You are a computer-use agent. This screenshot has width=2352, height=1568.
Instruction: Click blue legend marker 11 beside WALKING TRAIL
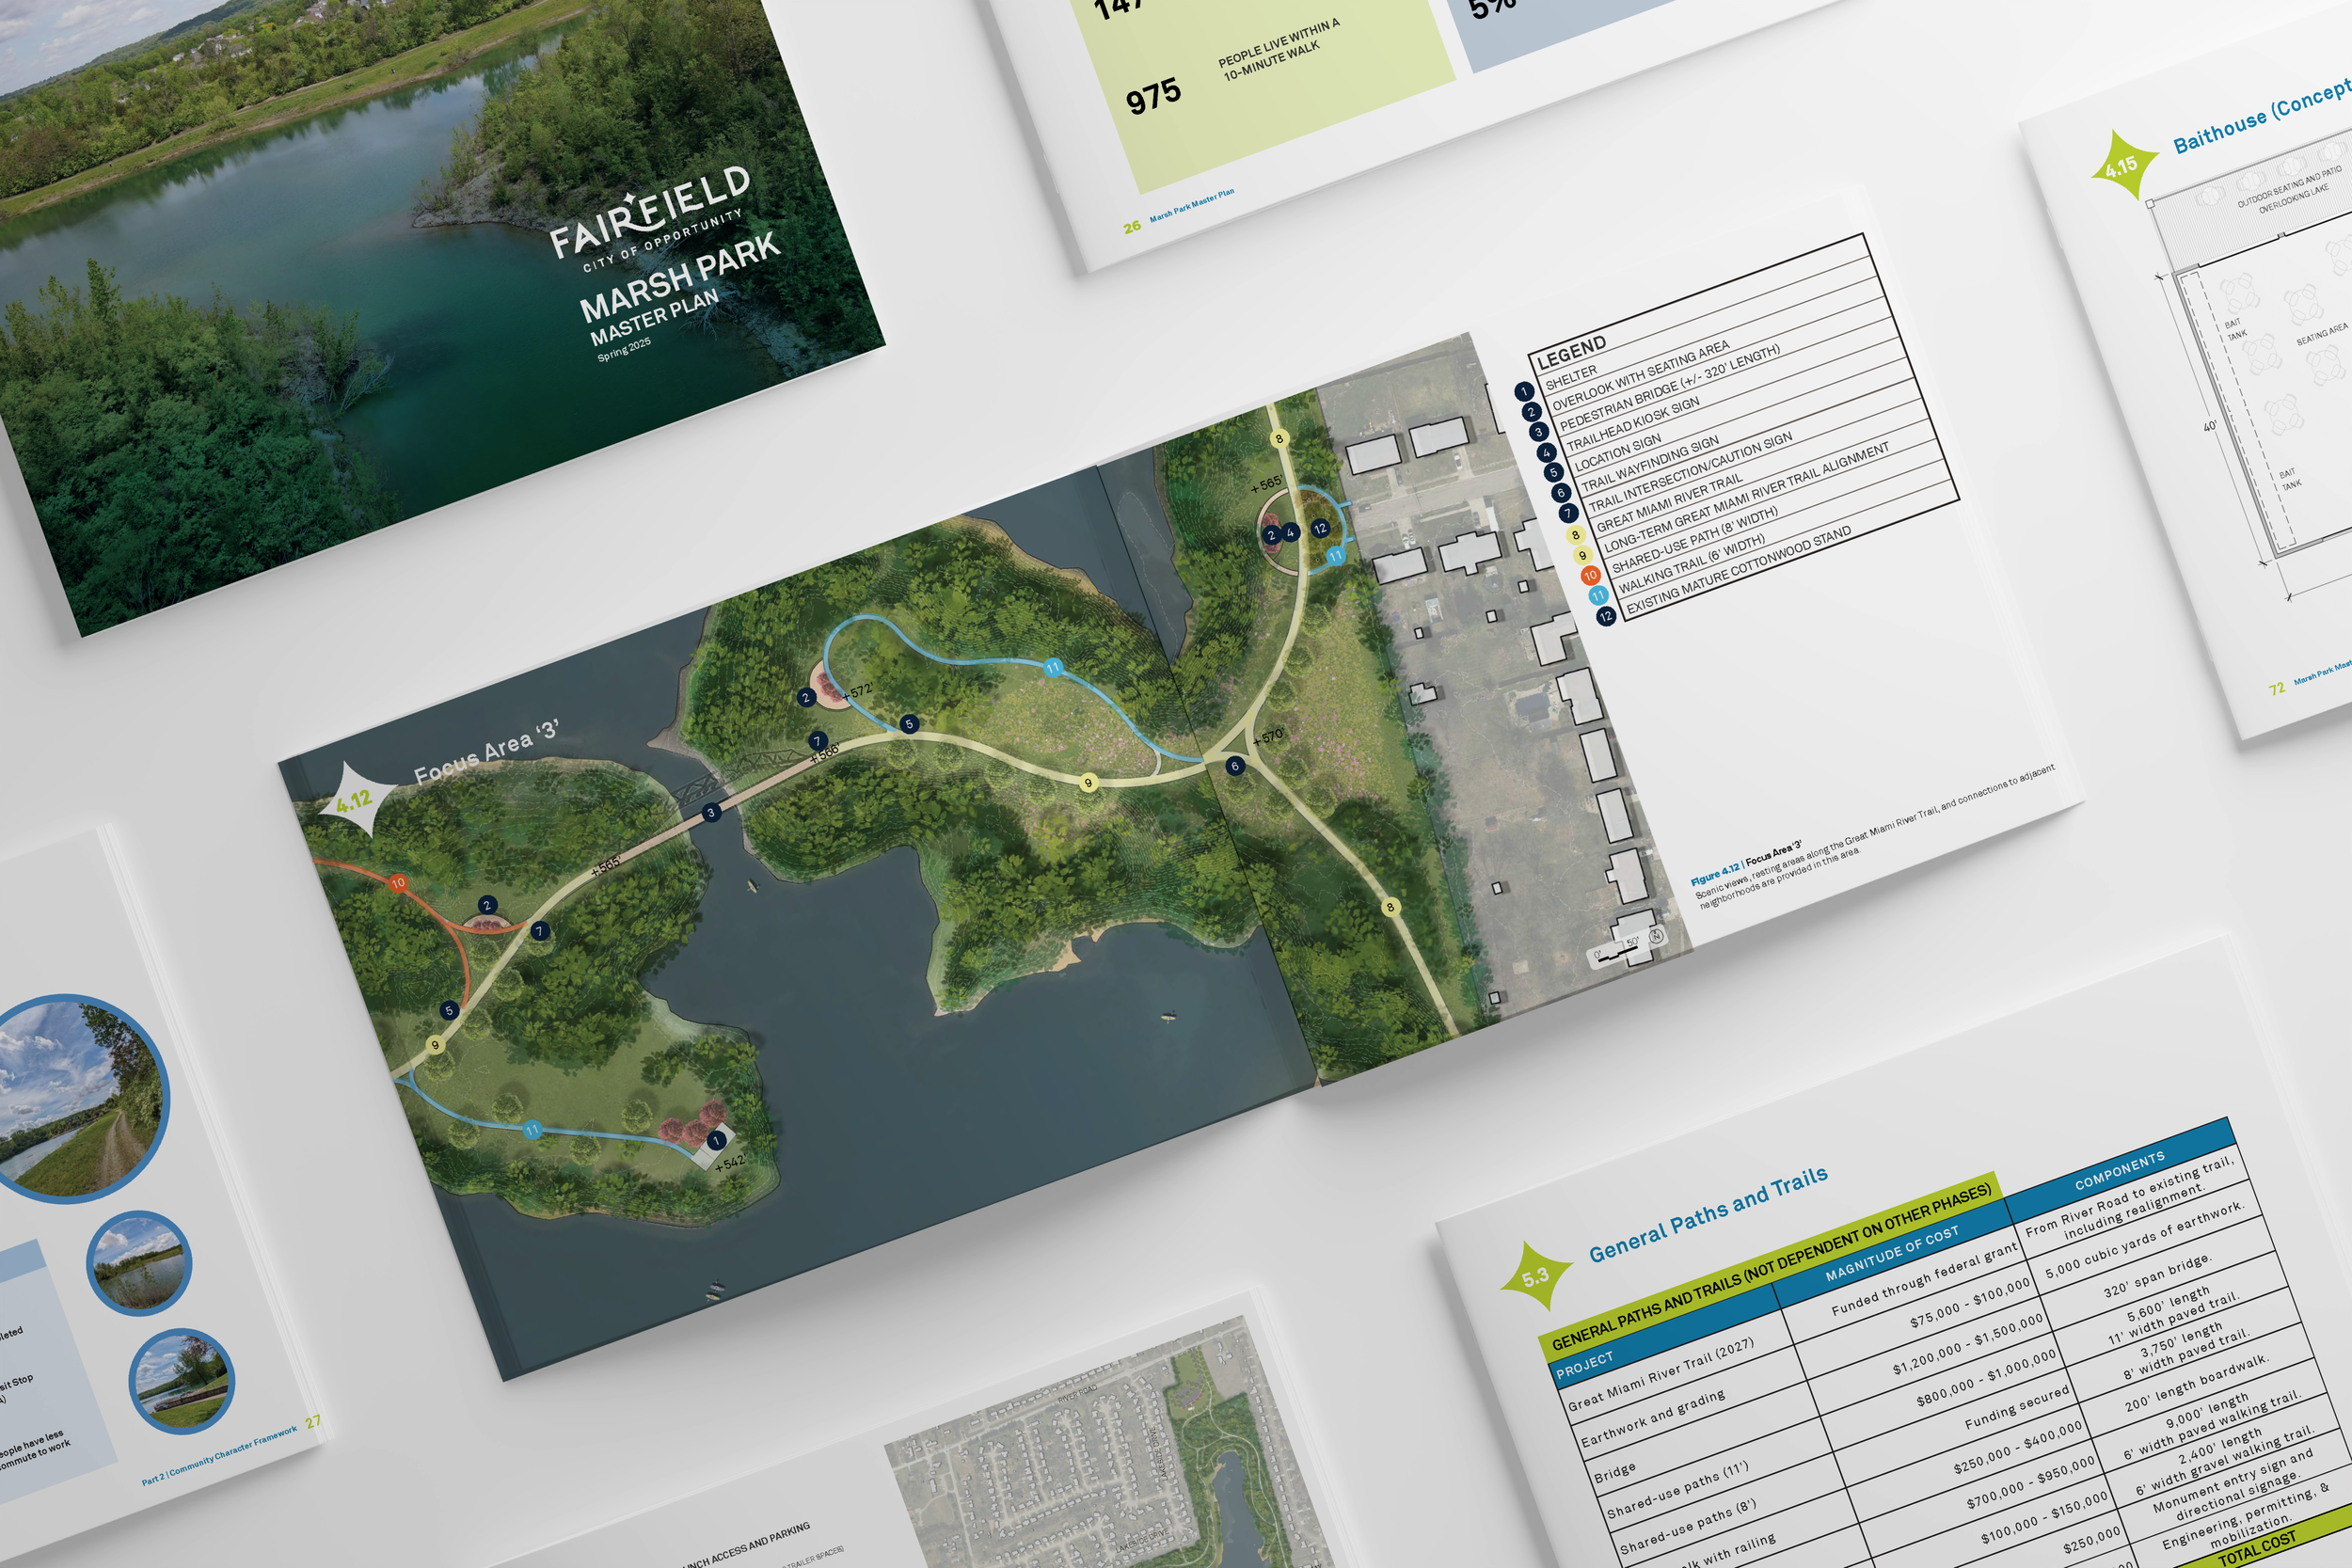pos(1598,595)
